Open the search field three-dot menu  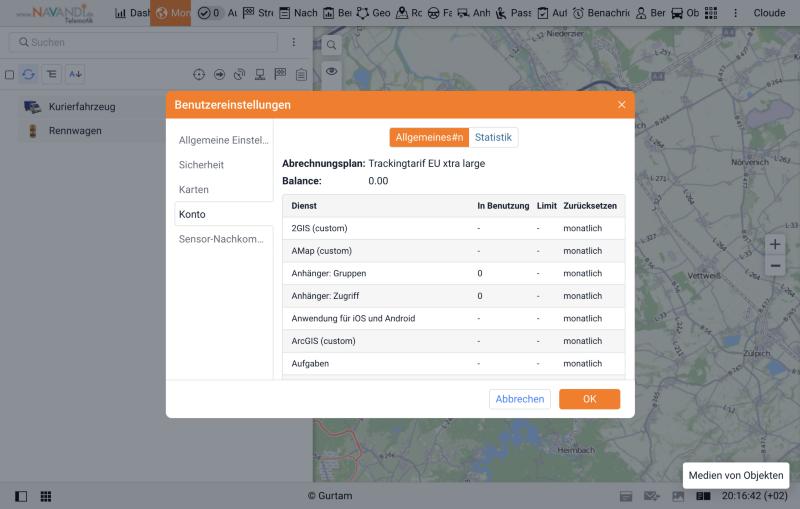(x=294, y=42)
